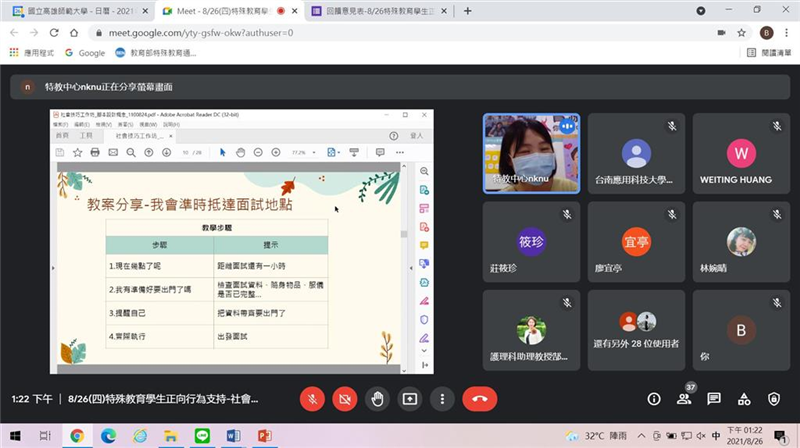The width and height of the screenshot is (800, 448).
Task: Bookmark this page with star icon
Action: [x=742, y=32]
